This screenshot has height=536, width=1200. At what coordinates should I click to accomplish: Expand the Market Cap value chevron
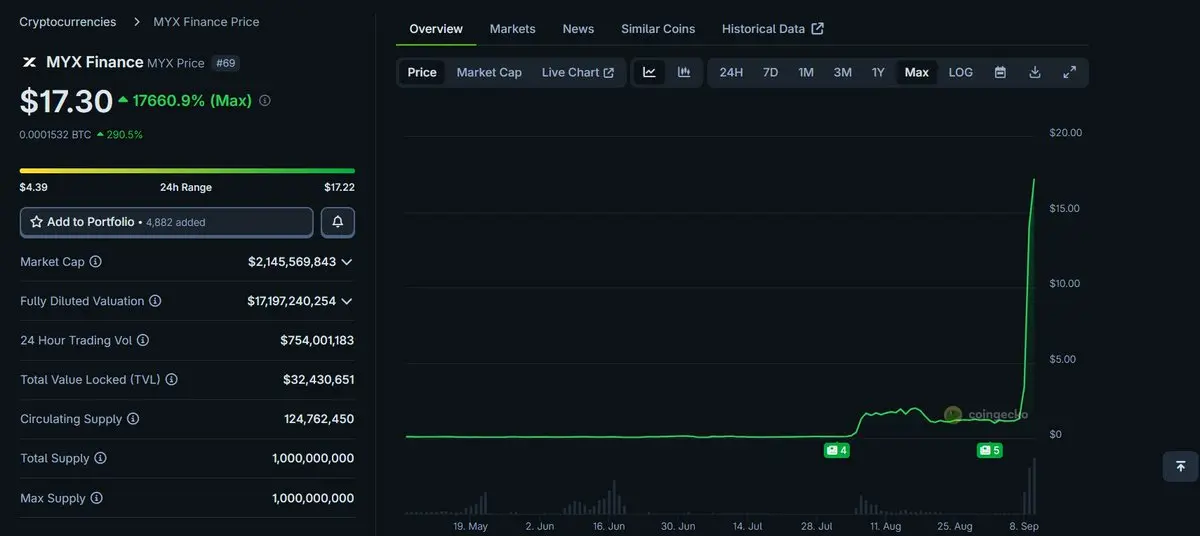pyautogui.click(x=347, y=262)
